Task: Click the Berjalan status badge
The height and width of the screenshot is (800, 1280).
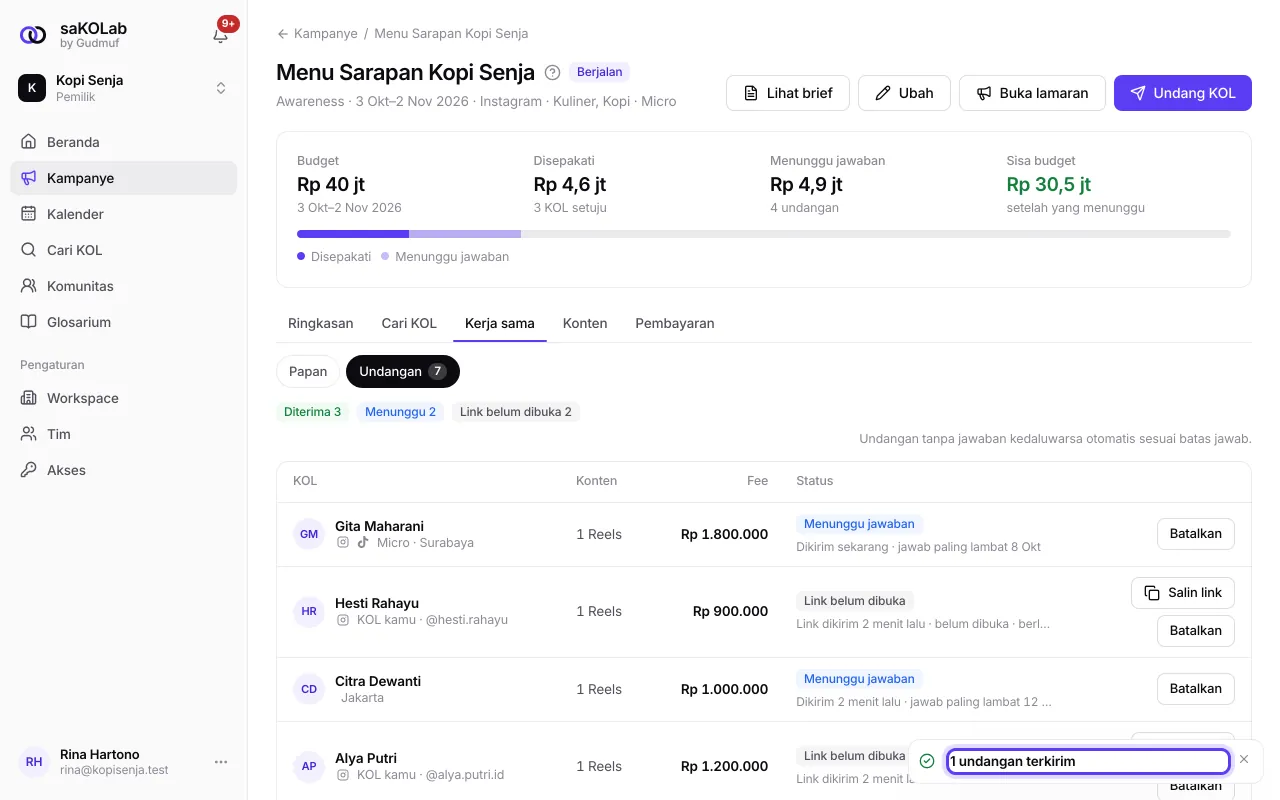Action: coord(600,72)
